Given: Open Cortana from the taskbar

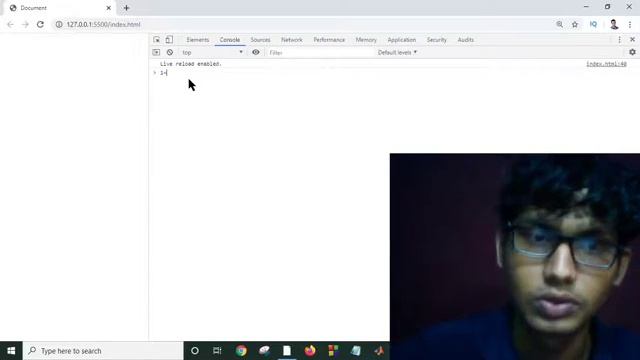Looking at the screenshot, I should click(195, 351).
